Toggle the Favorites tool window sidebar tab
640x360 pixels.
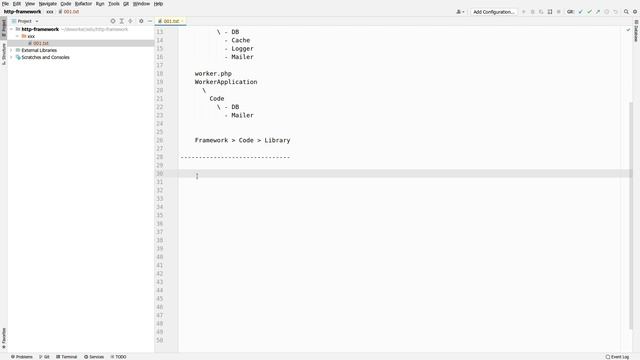4,338
